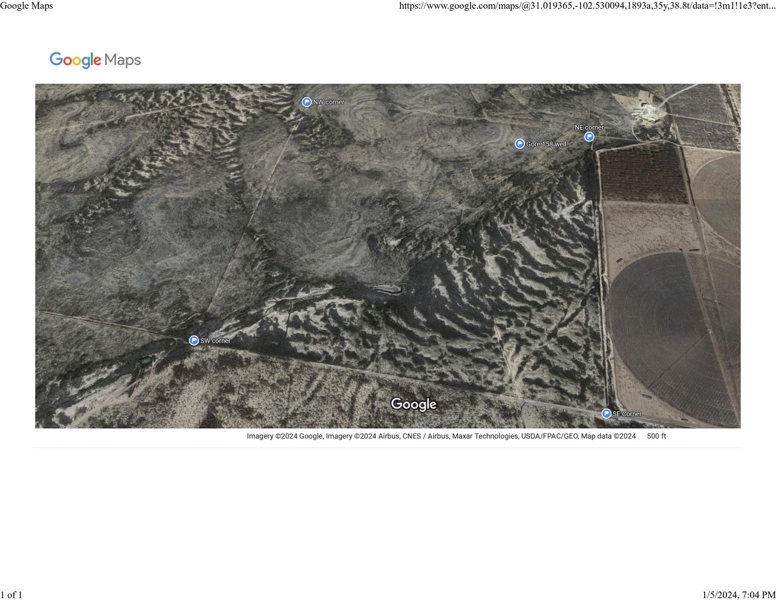
Task: Open the 158 well flag marker
Action: click(x=520, y=144)
